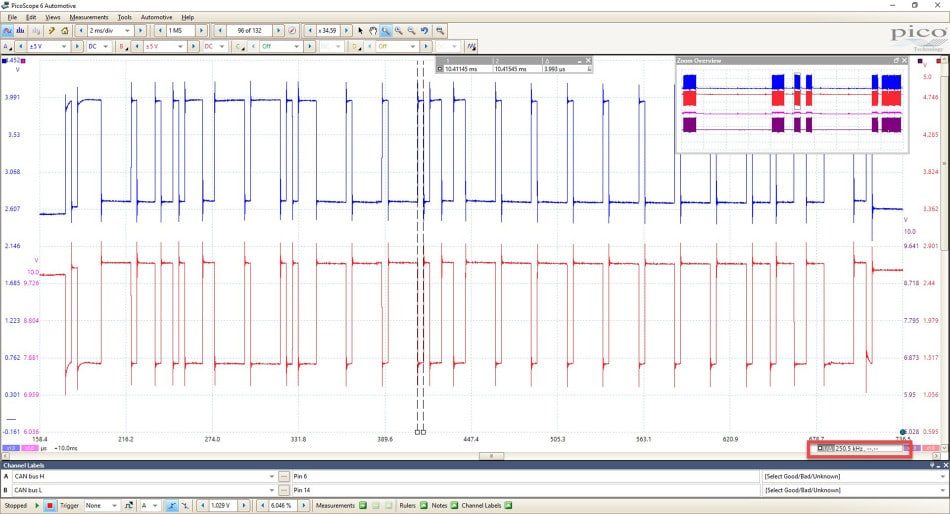950x514 pixels.
Task: Activate the zoom window magnifier tool
Action: coord(385,30)
